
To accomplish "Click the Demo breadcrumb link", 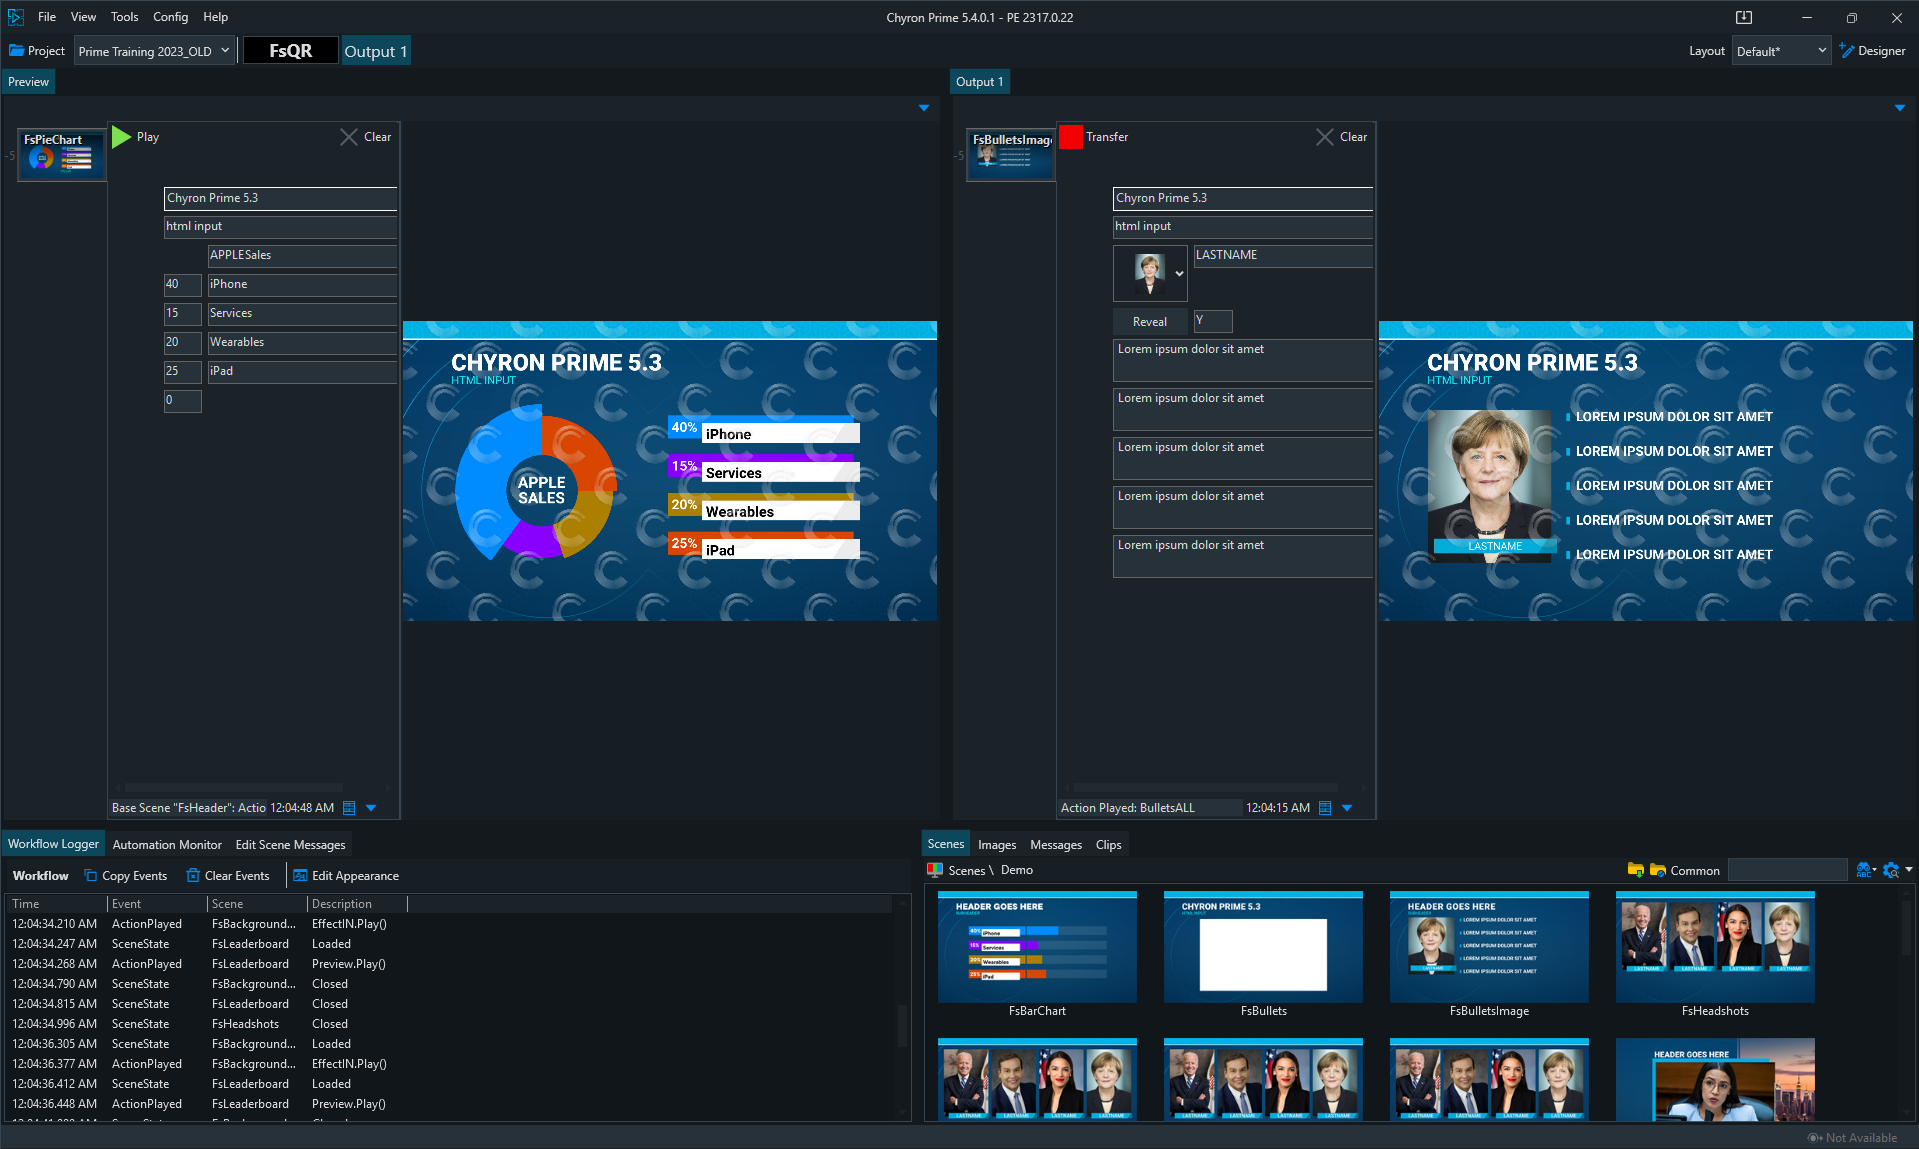I will click(1017, 870).
